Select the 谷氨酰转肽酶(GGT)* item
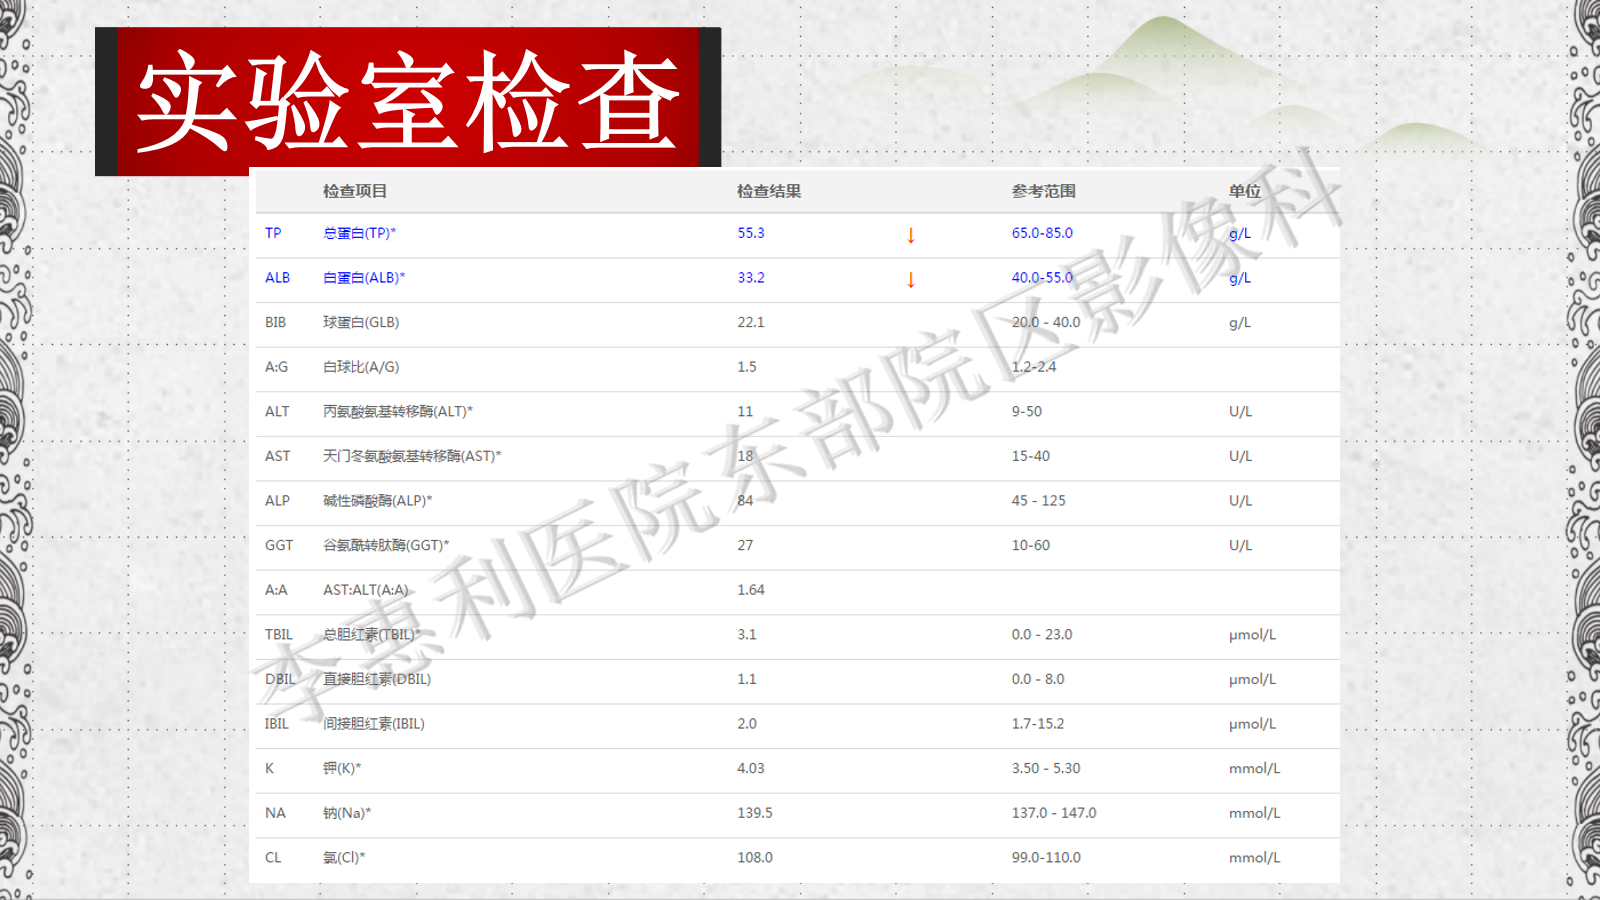 386,545
